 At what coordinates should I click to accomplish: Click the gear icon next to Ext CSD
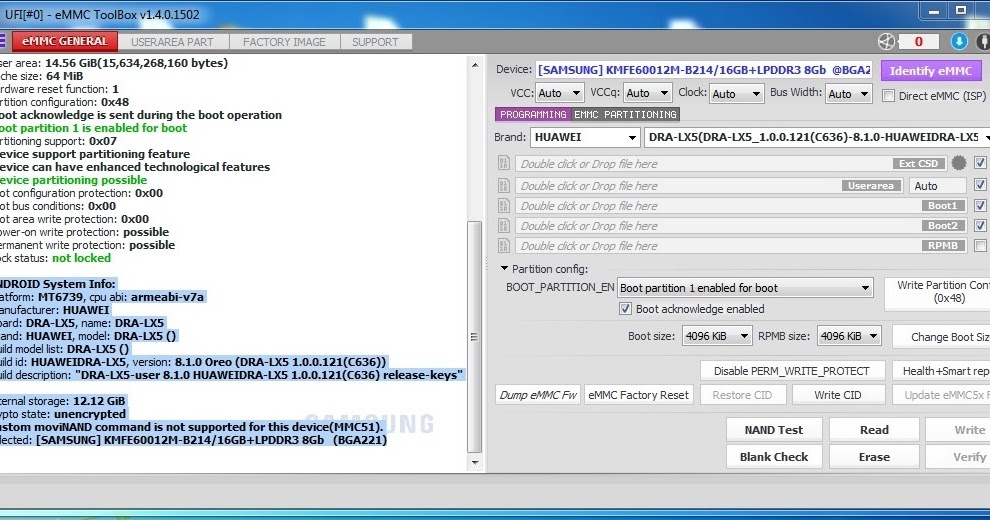coord(958,163)
